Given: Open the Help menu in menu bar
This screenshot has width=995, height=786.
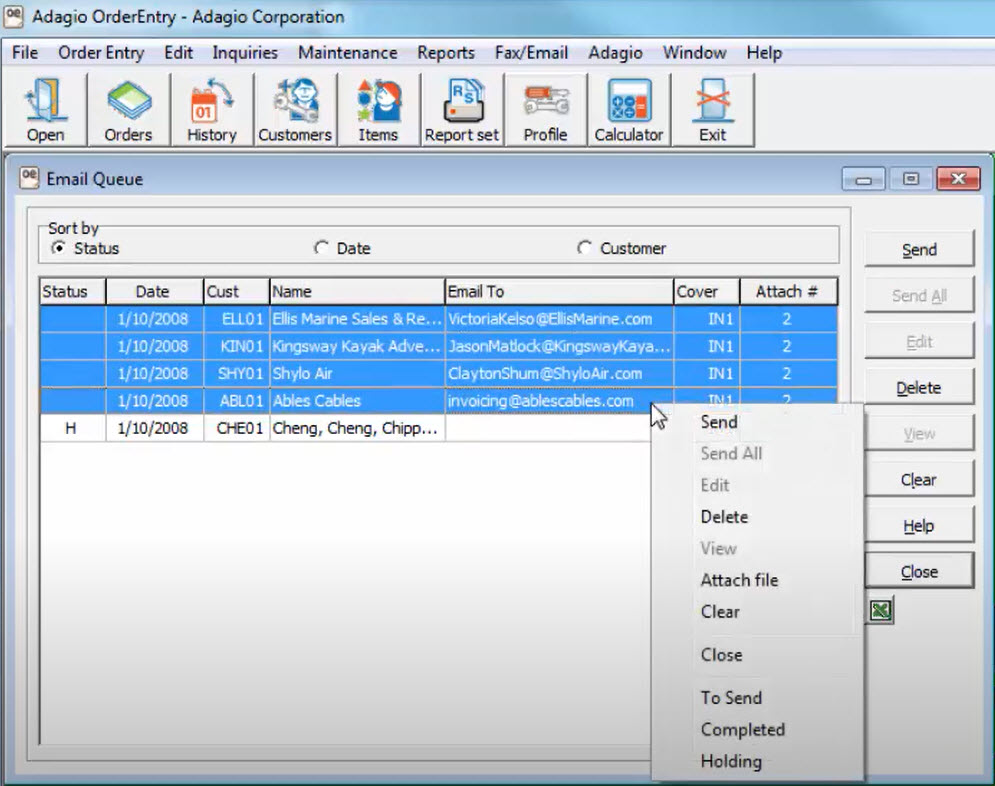Looking at the screenshot, I should [x=764, y=53].
